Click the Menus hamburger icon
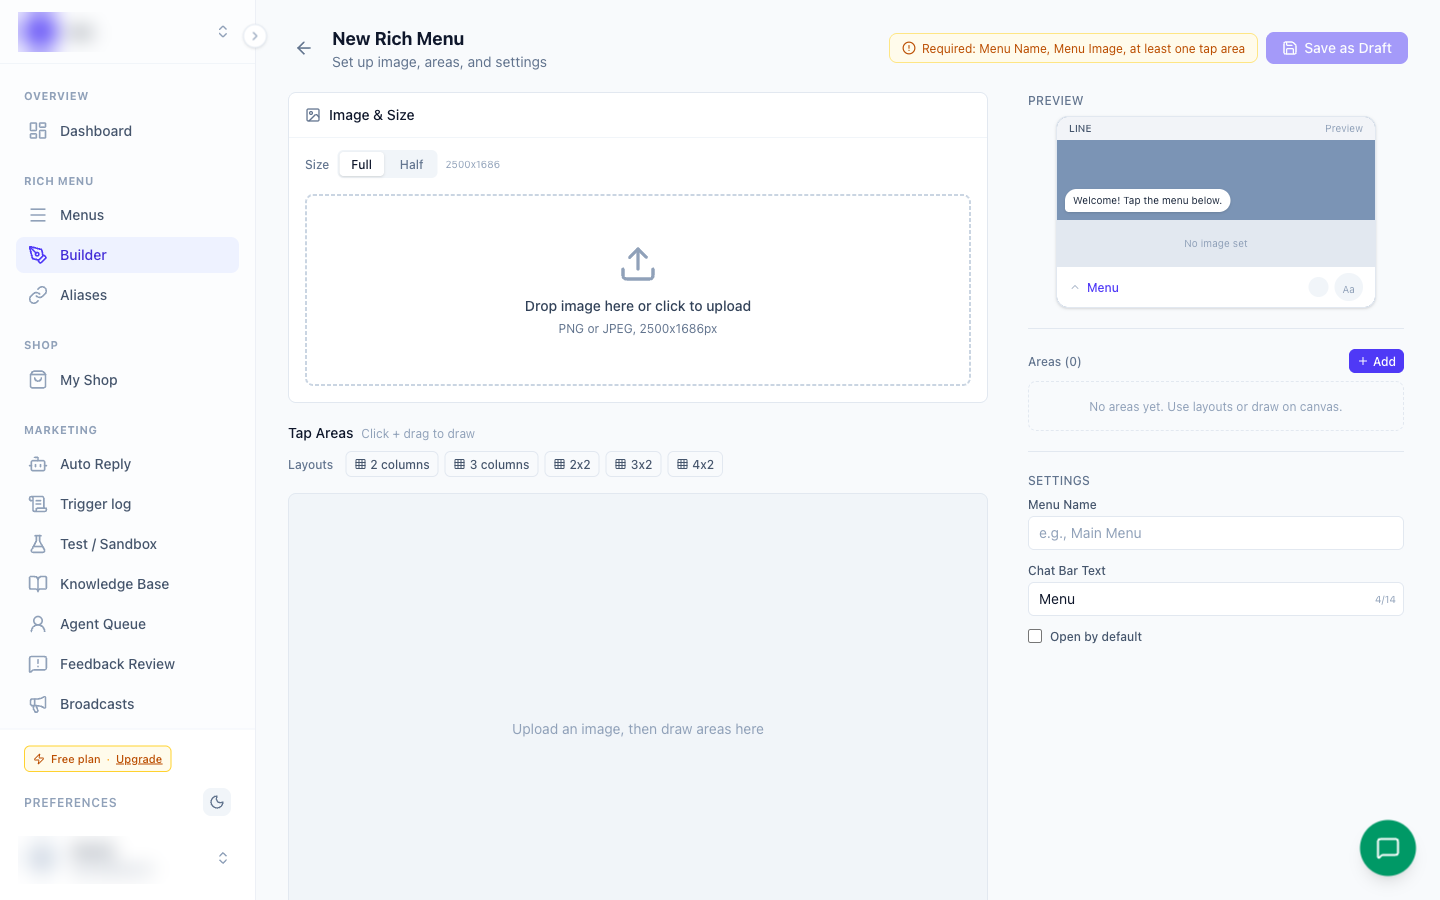The image size is (1440, 900). point(38,215)
